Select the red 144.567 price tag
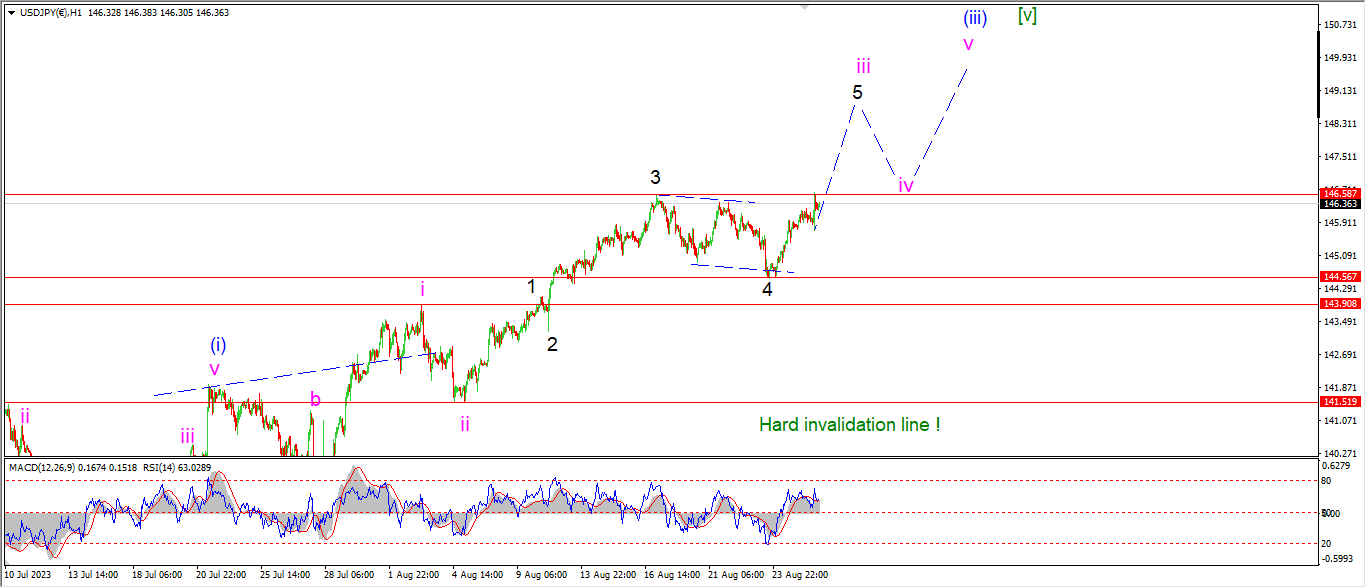The height and width of the screenshot is (588, 1366). (x=1340, y=277)
